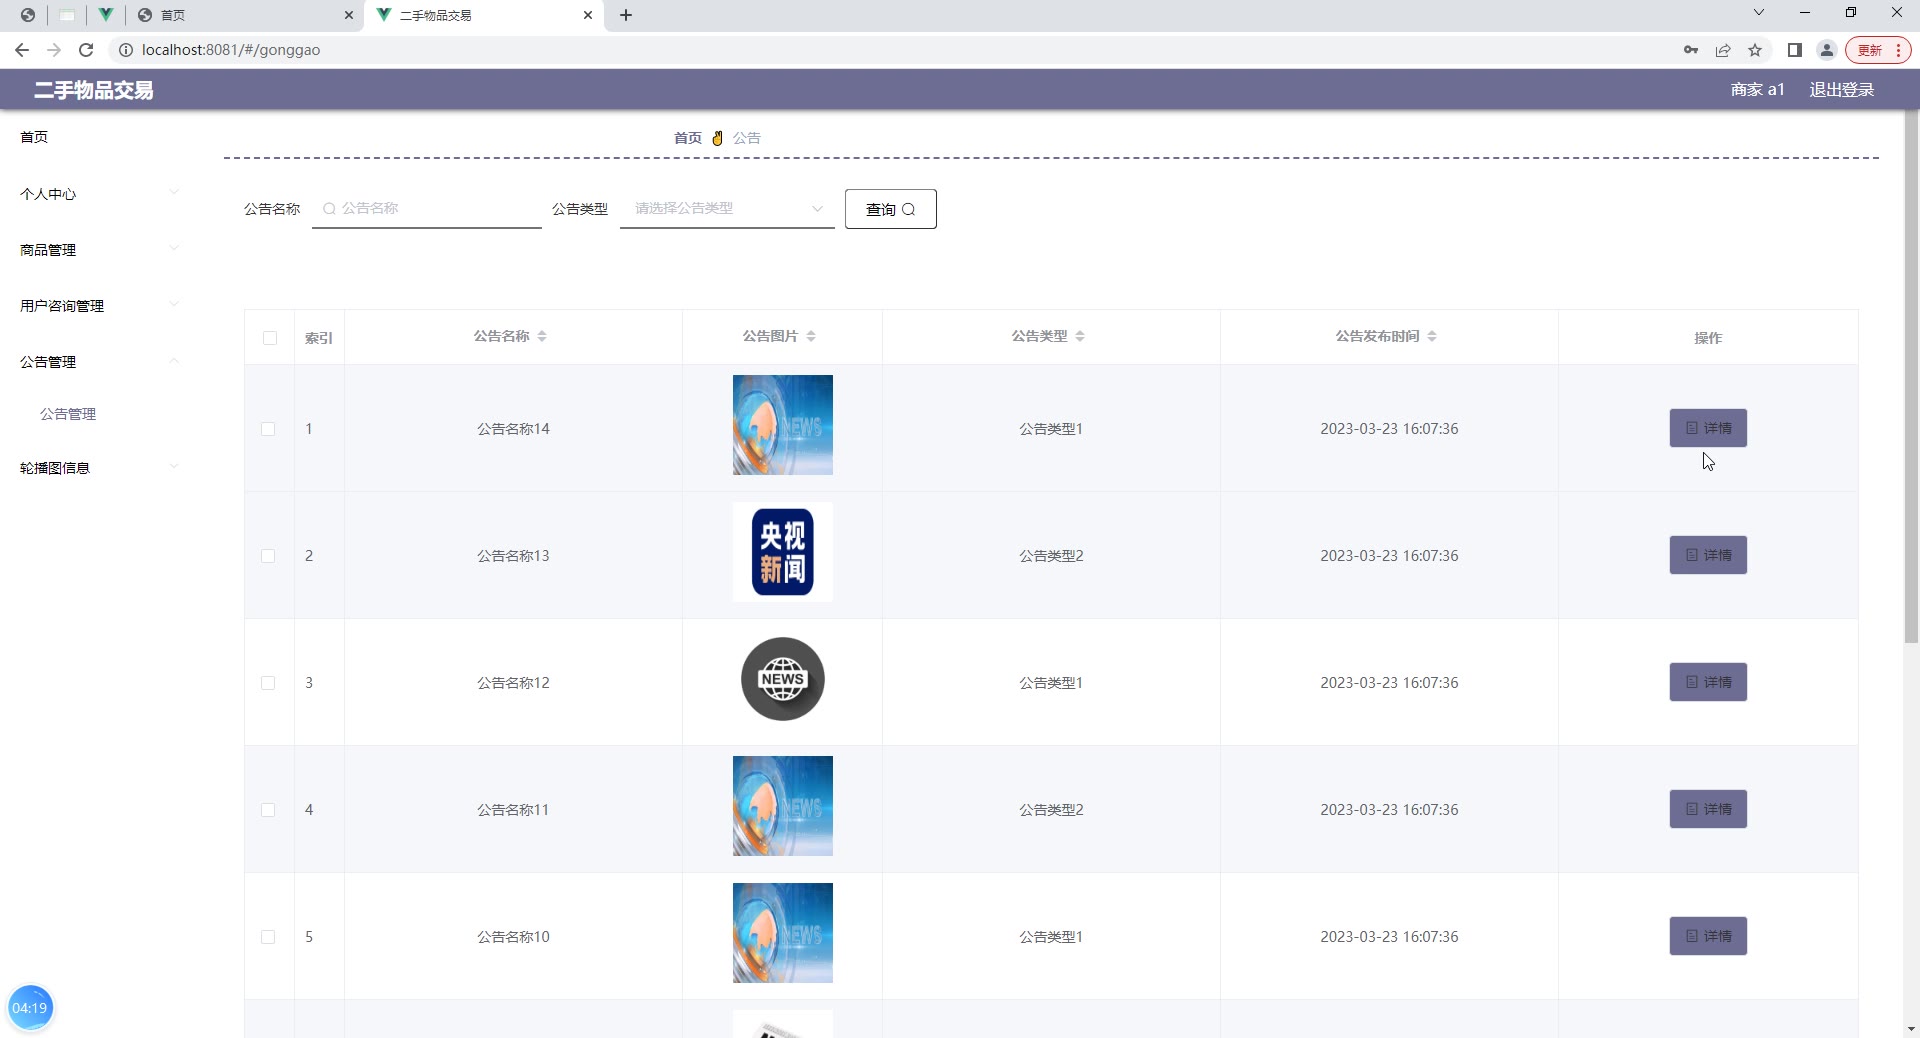Bookmark this page with the star icon

pos(1755,50)
